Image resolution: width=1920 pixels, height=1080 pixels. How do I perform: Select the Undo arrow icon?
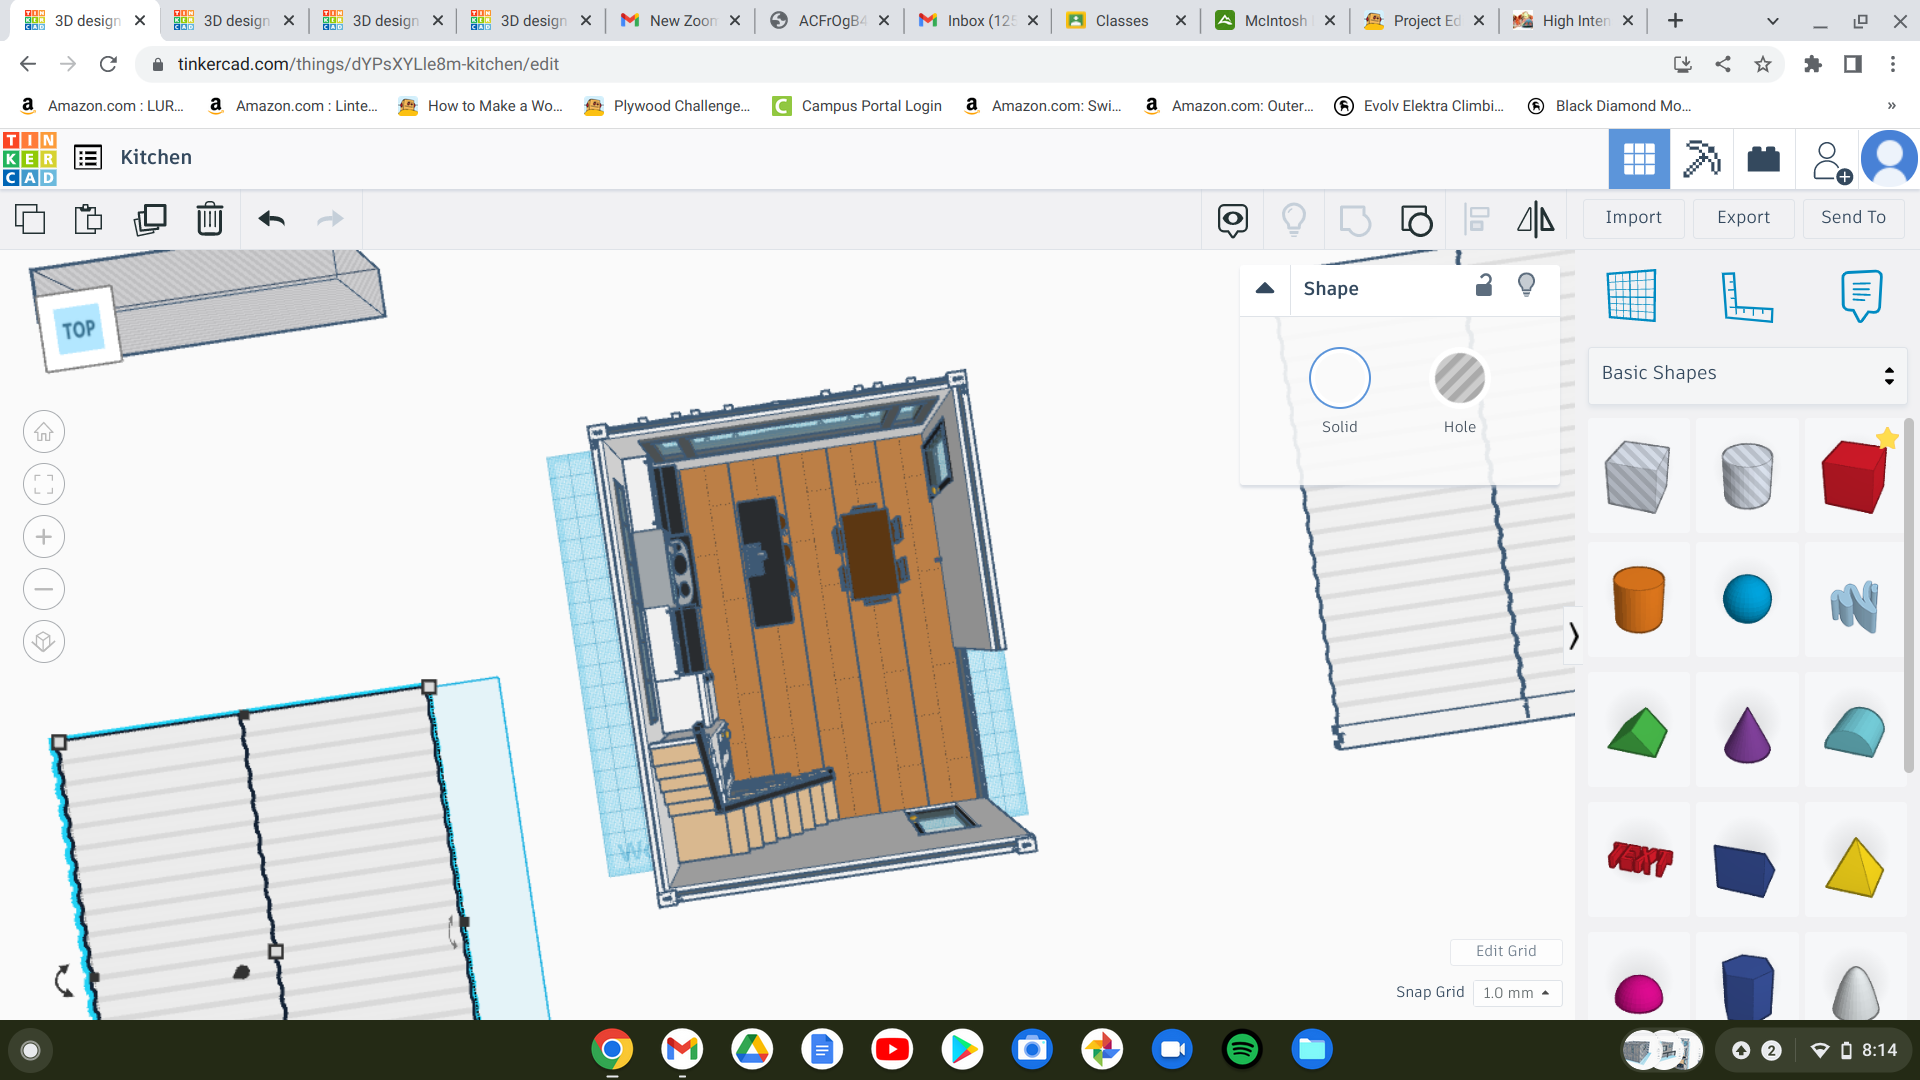[272, 218]
